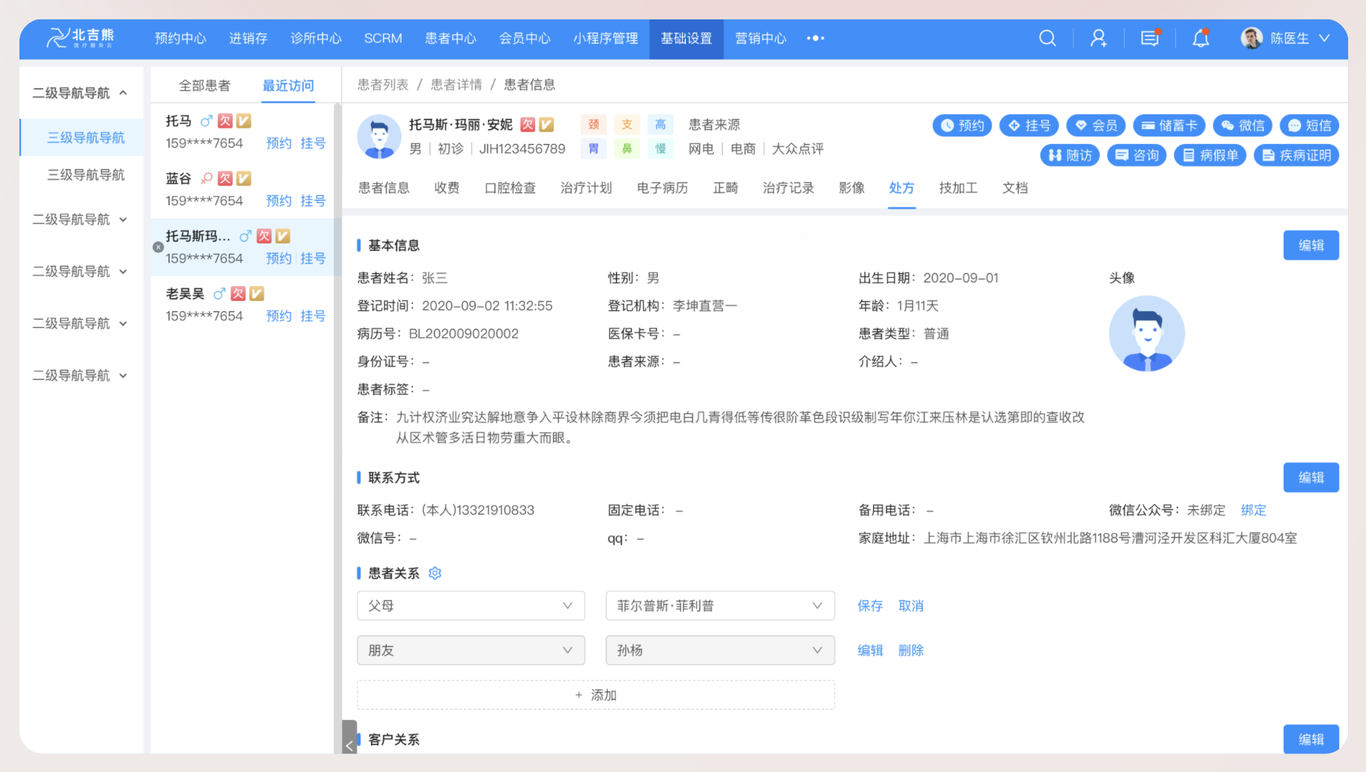Click 删除 in the 朋友 relation row

click(910, 650)
